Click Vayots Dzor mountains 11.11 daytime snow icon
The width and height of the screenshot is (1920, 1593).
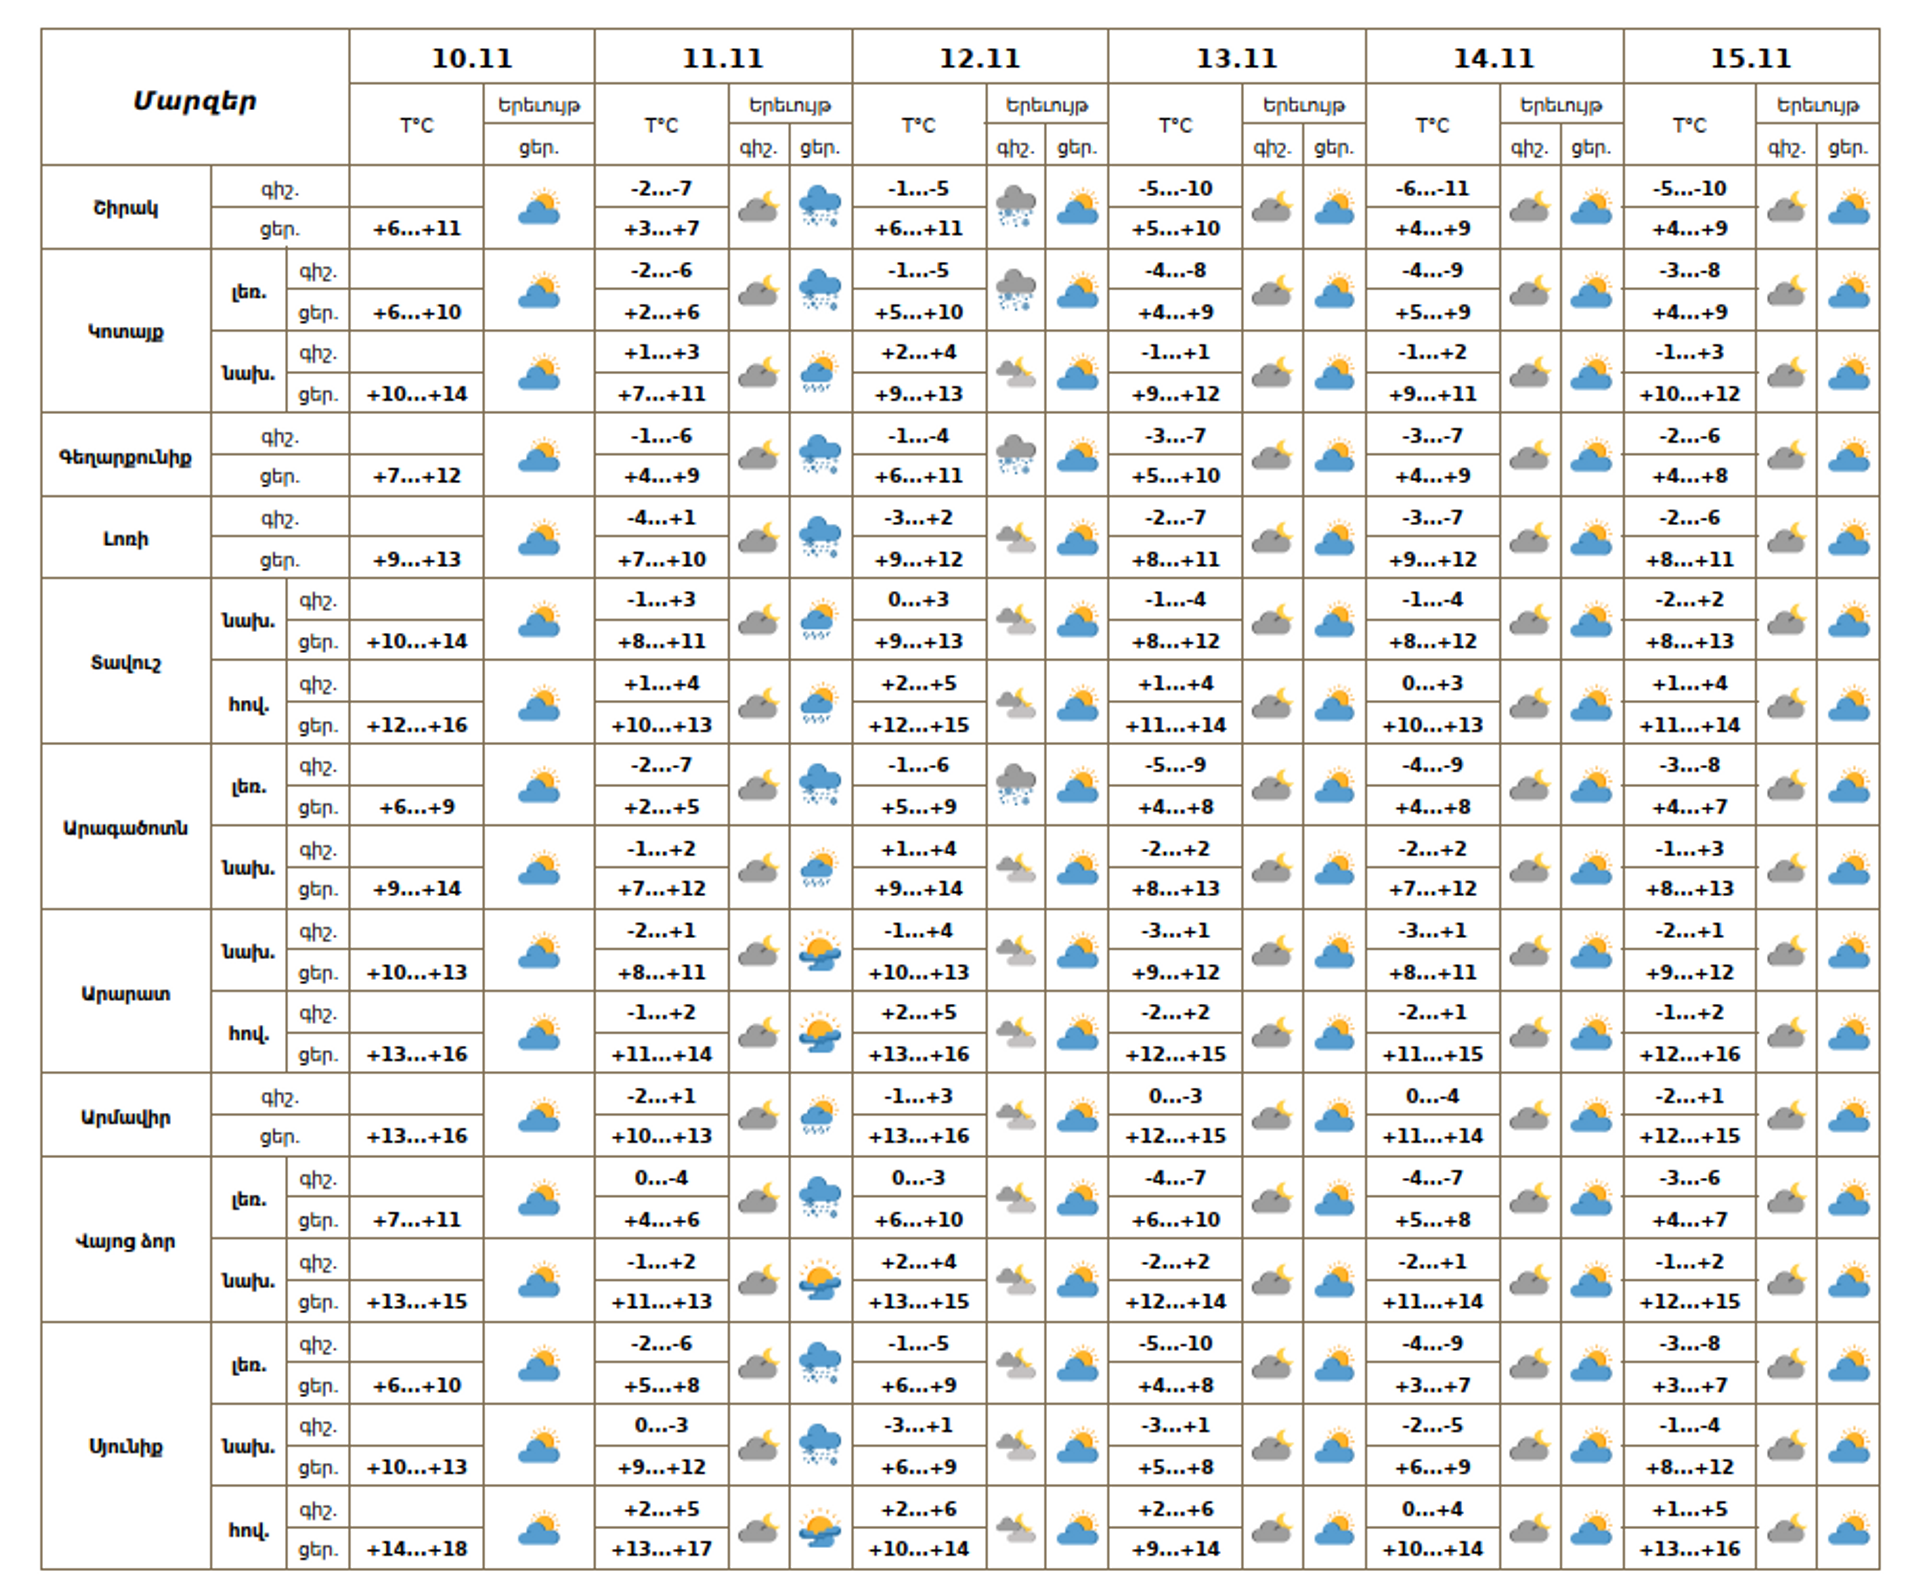tap(820, 1198)
